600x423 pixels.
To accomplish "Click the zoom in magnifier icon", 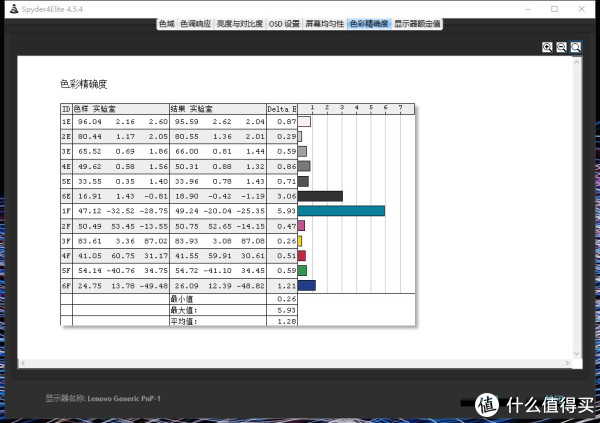I will [548, 47].
